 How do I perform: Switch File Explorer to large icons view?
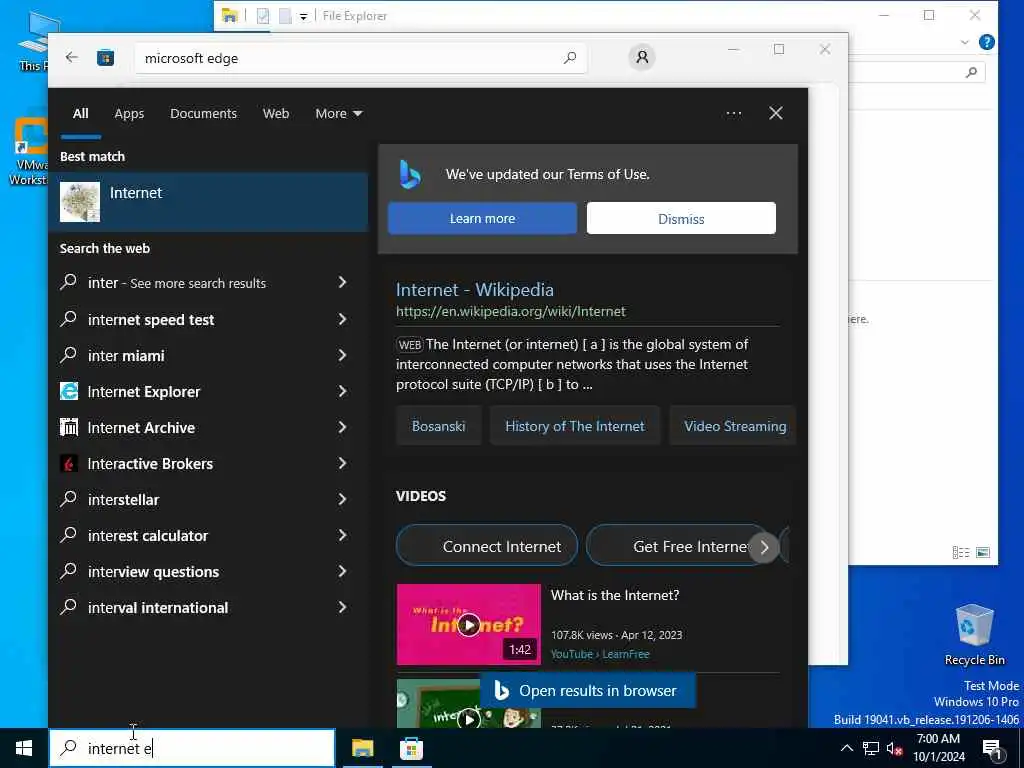coord(983,552)
